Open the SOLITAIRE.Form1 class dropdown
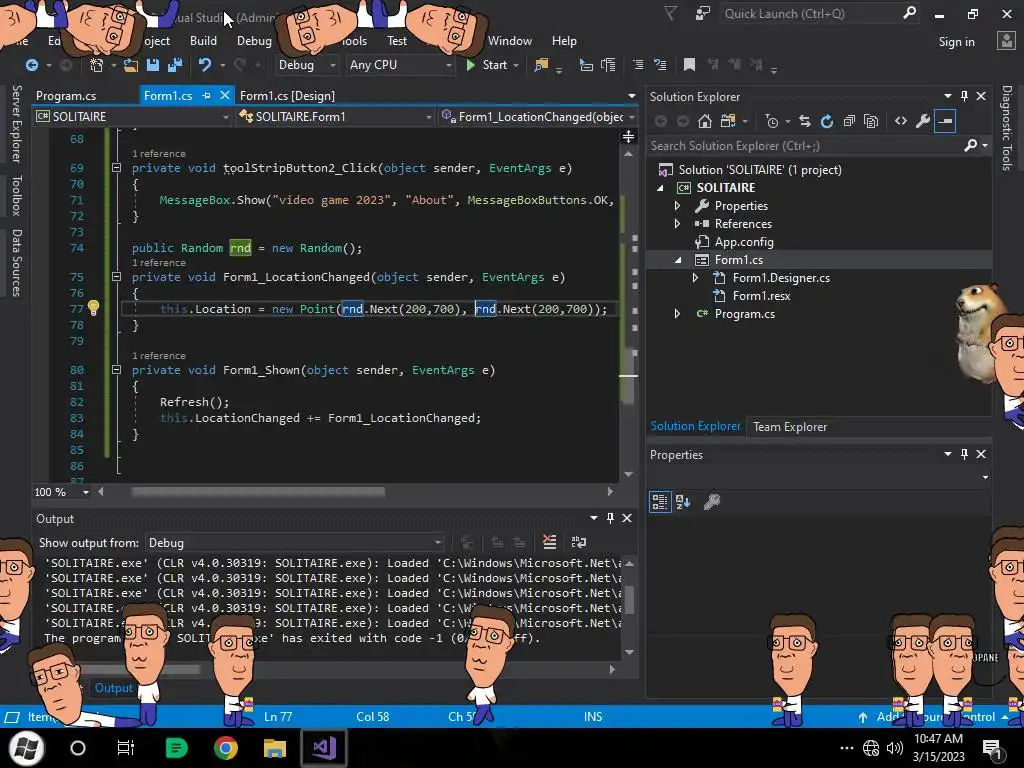Viewport: 1024px width, 768px height. 335,117
